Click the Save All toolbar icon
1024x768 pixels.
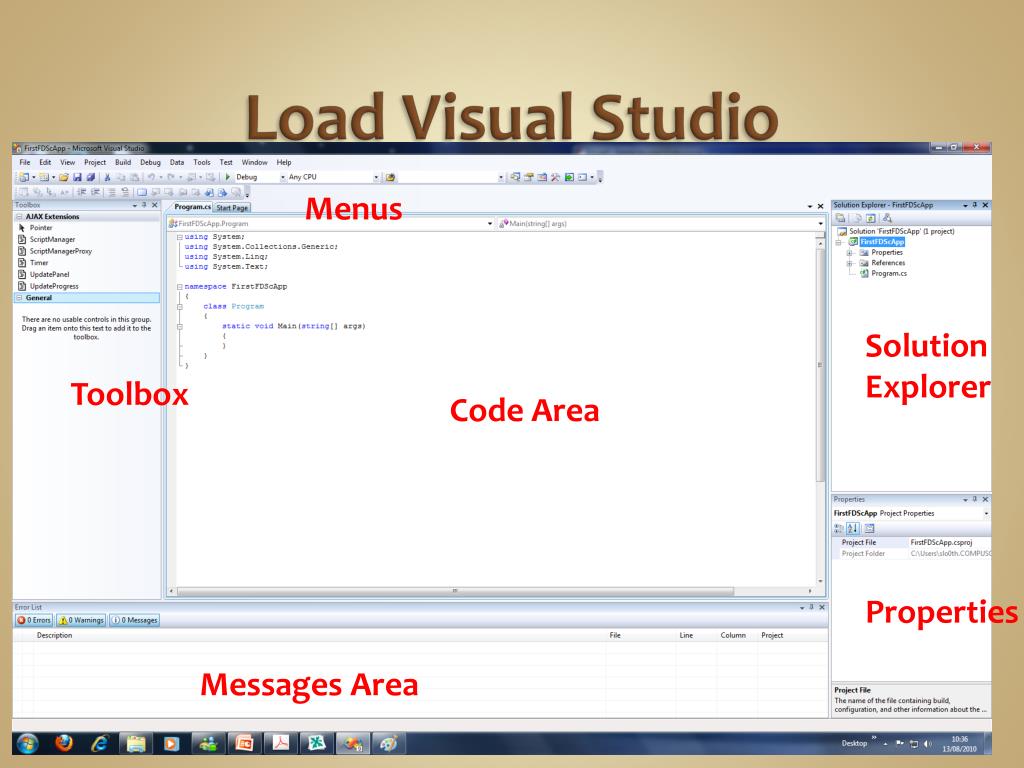click(x=91, y=177)
